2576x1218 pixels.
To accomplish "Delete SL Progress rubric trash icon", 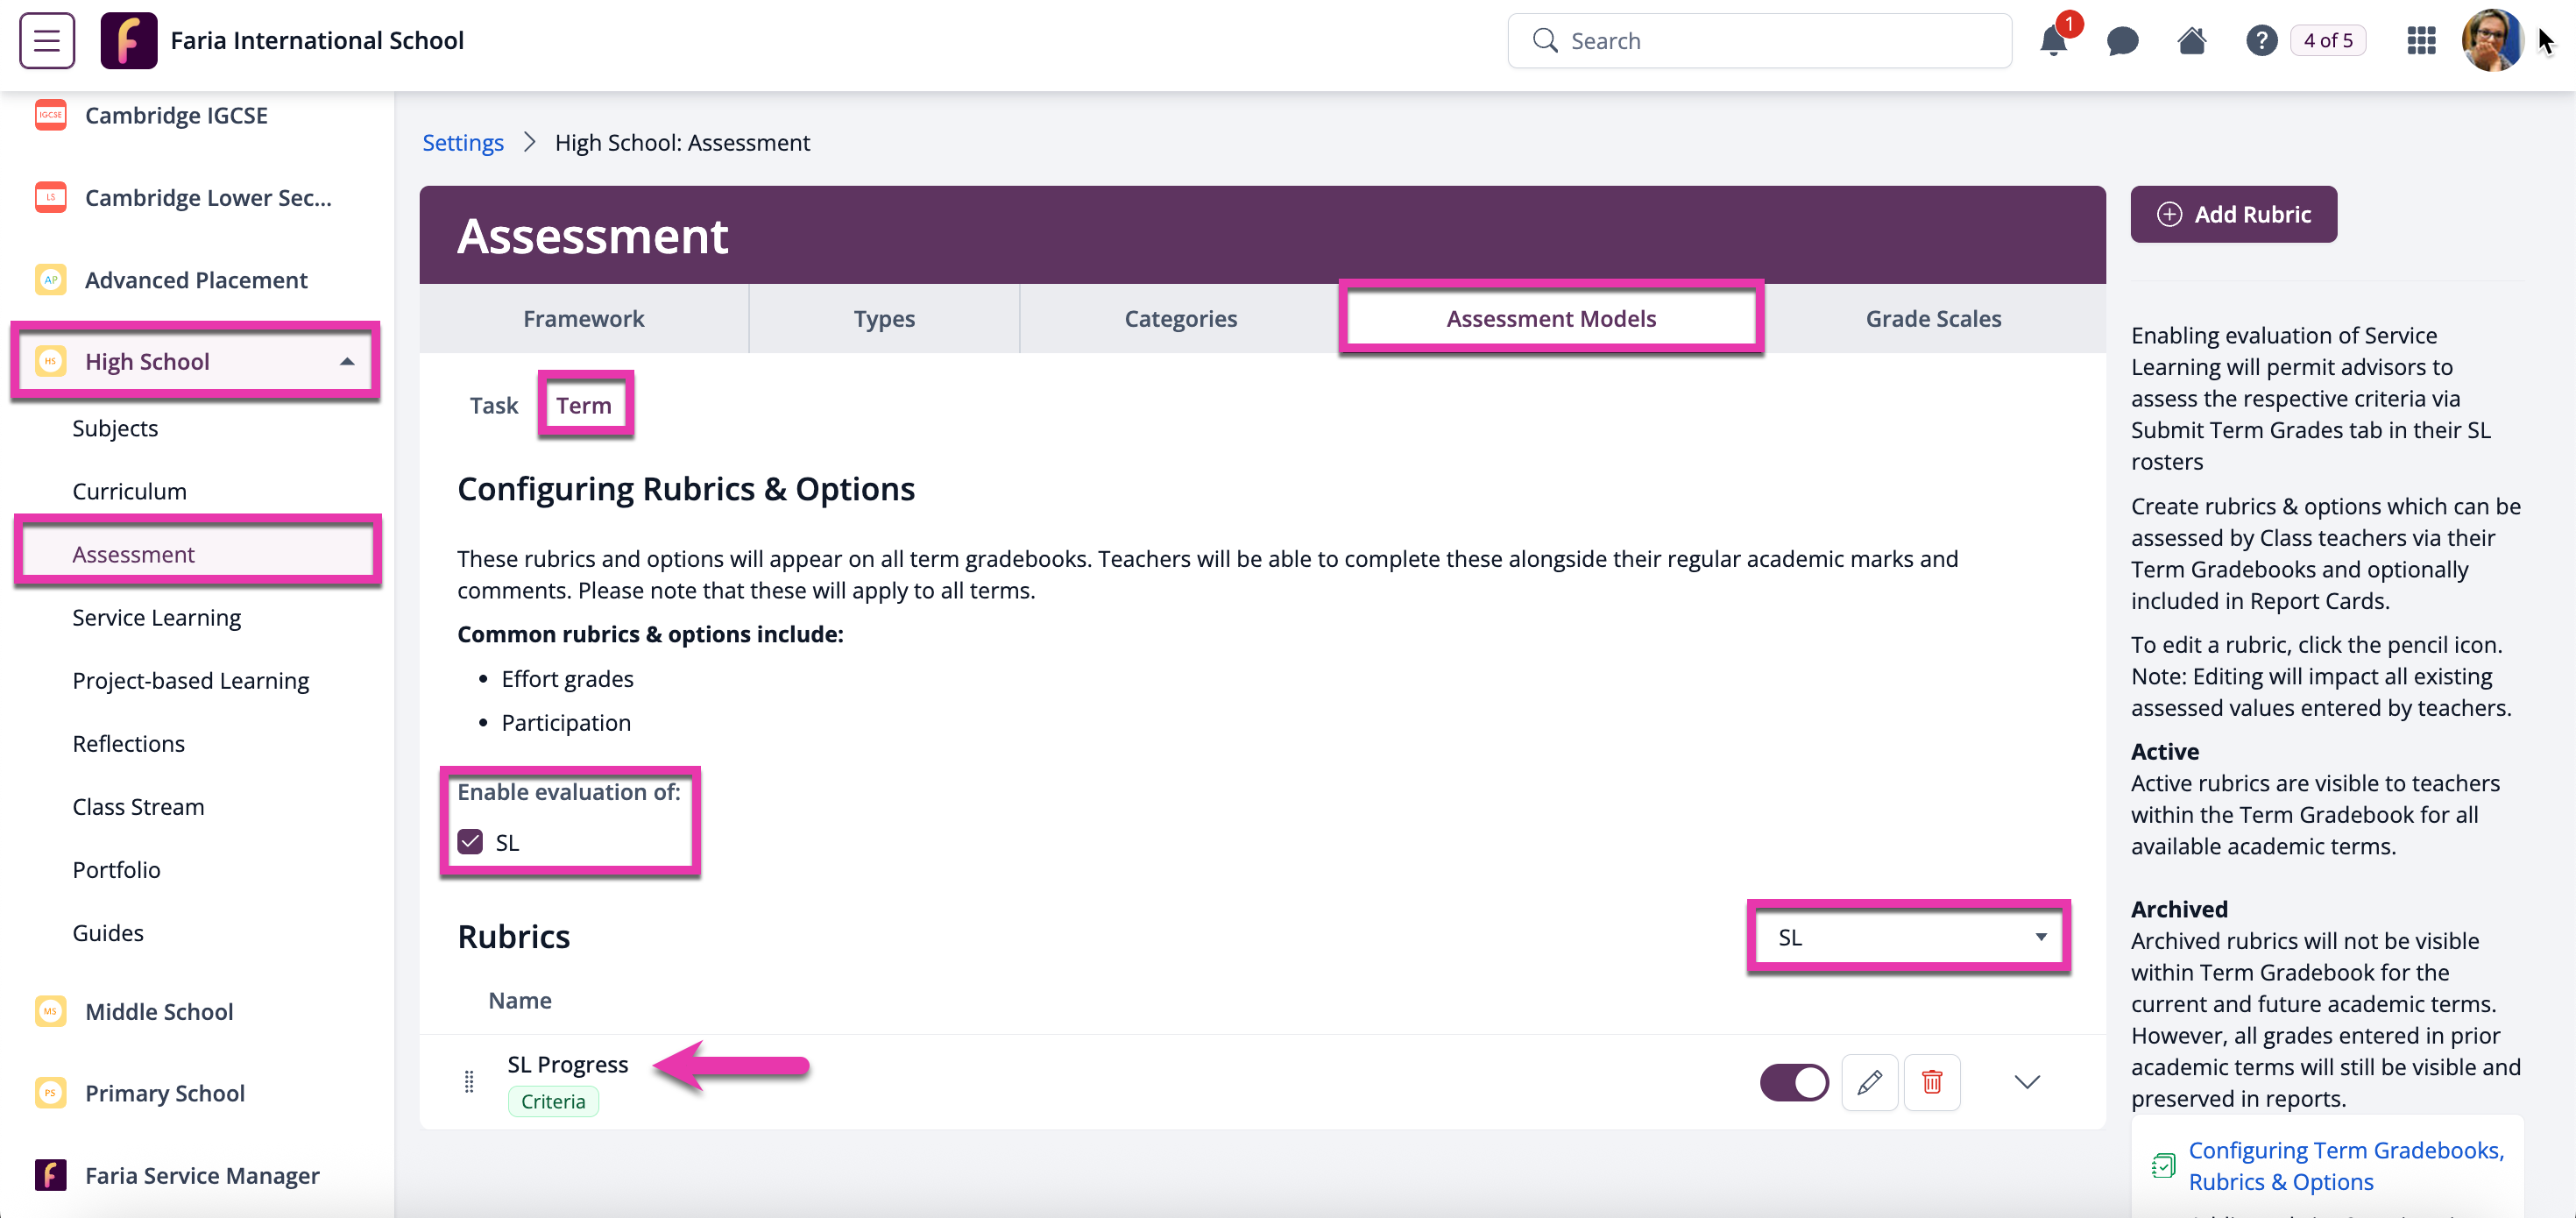I will point(1932,1082).
